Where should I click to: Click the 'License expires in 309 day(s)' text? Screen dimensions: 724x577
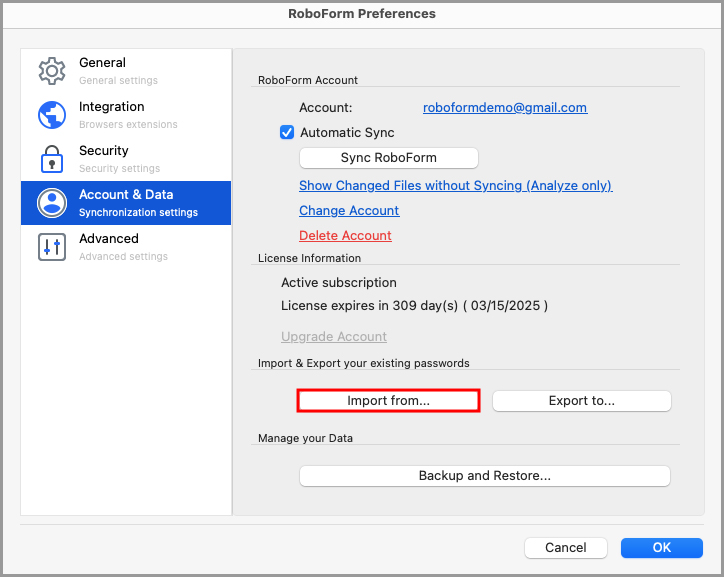pos(369,306)
